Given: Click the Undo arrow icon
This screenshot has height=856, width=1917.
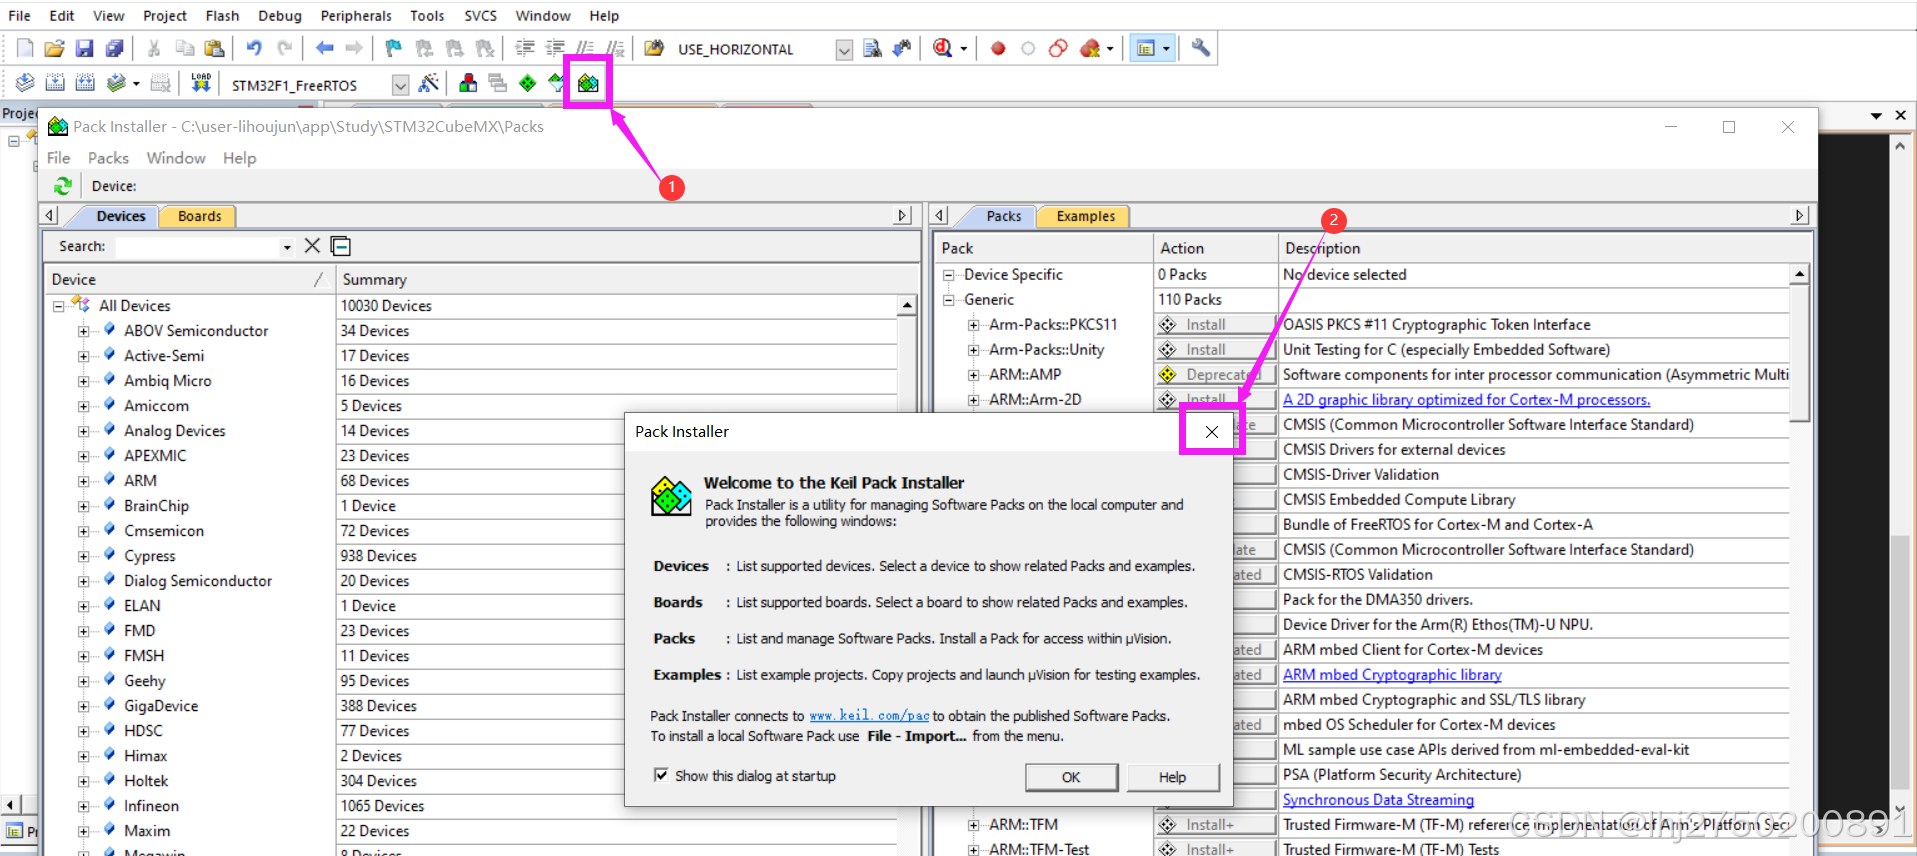Looking at the screenshot, I should [x=254, y=48].
